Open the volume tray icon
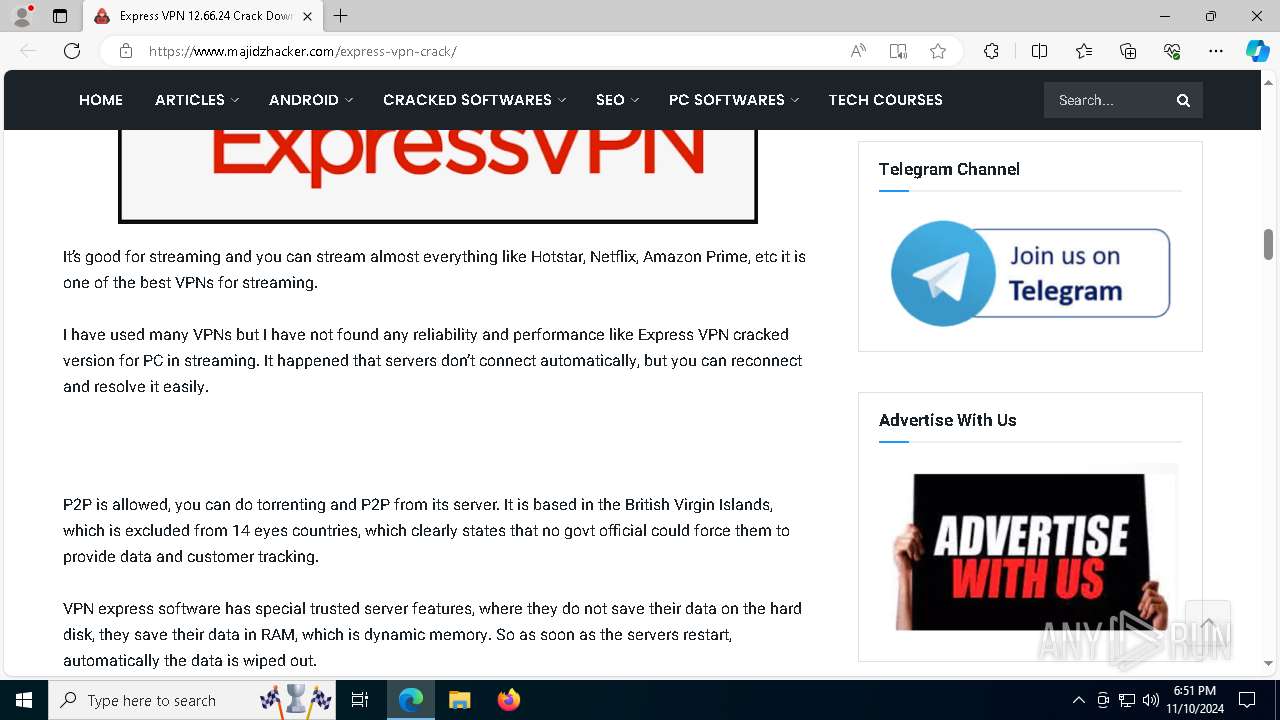The width and height of the screenshot is (1280, 720). click(1151, 700)
